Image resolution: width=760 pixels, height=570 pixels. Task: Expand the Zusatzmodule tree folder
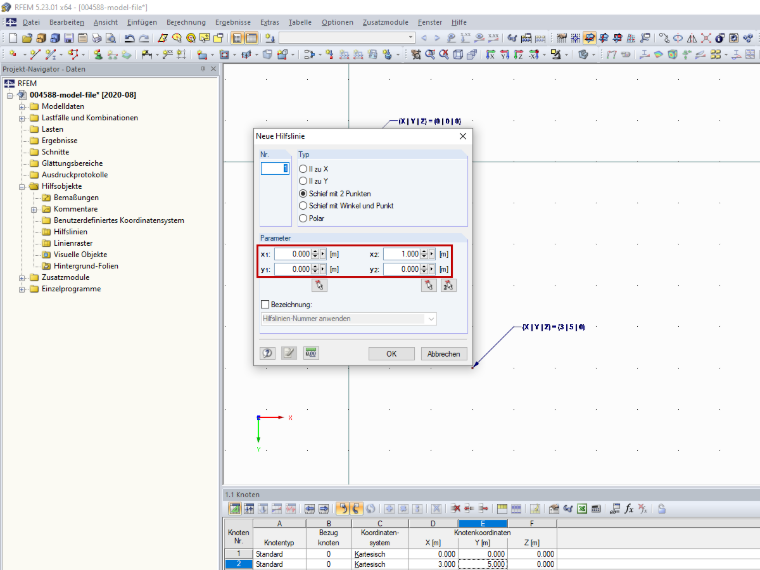(x=22, y=278)
